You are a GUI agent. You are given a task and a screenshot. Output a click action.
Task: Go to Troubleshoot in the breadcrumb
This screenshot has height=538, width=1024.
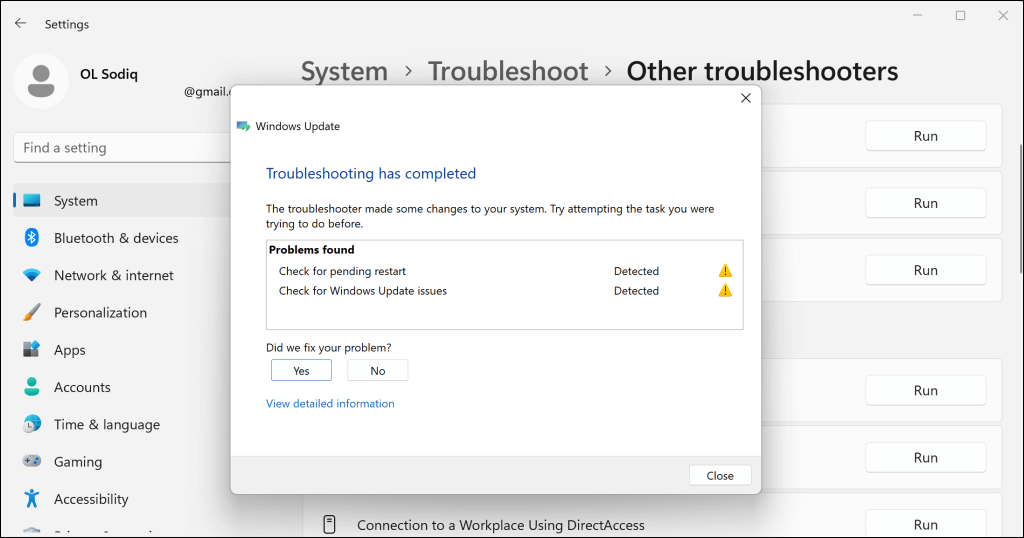(x=508, y=72)
